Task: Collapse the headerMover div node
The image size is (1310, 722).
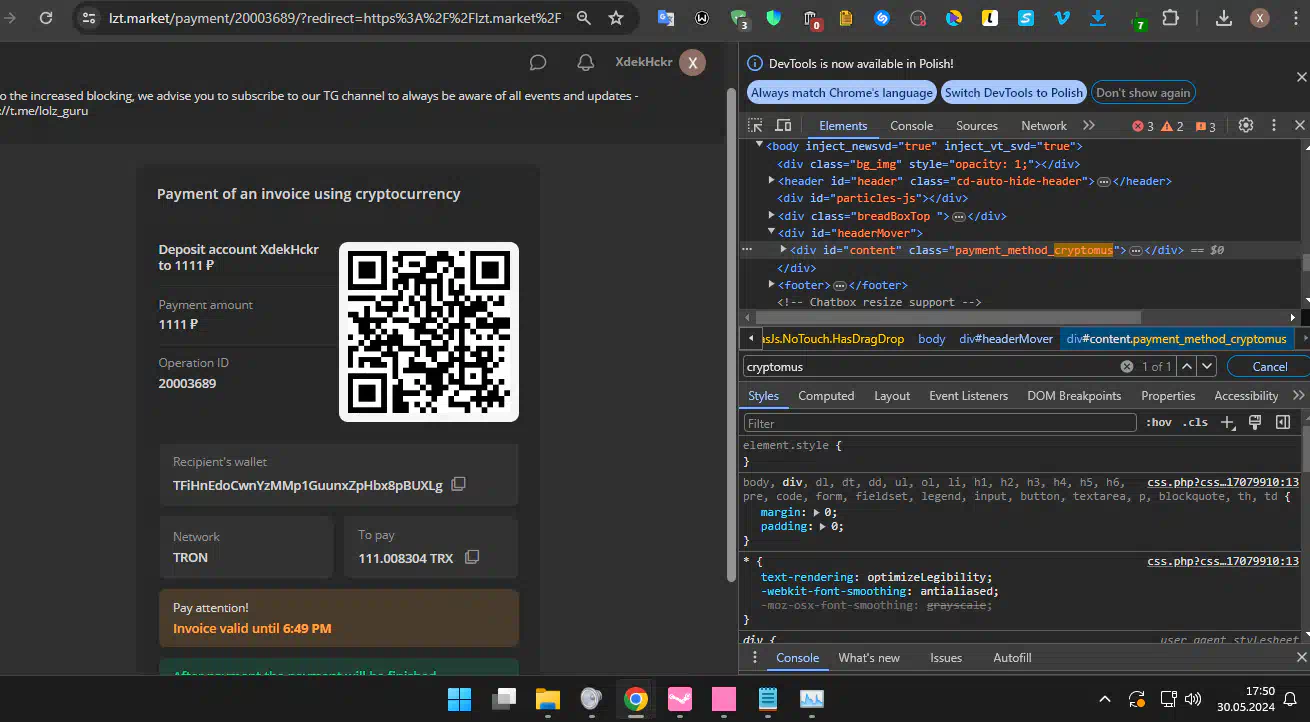Action: coord(771,233)
